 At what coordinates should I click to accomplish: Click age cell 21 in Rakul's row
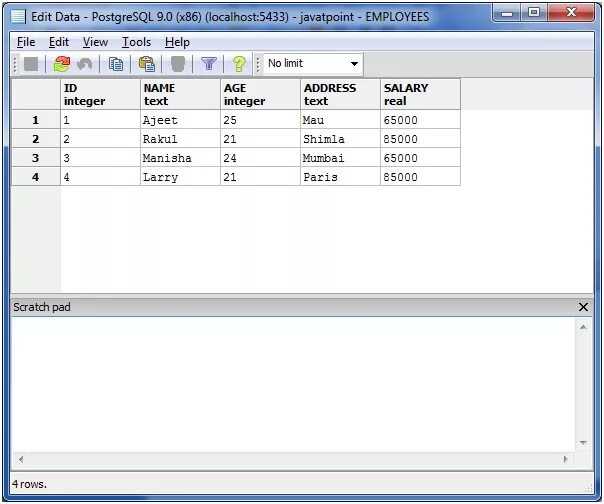260,139
